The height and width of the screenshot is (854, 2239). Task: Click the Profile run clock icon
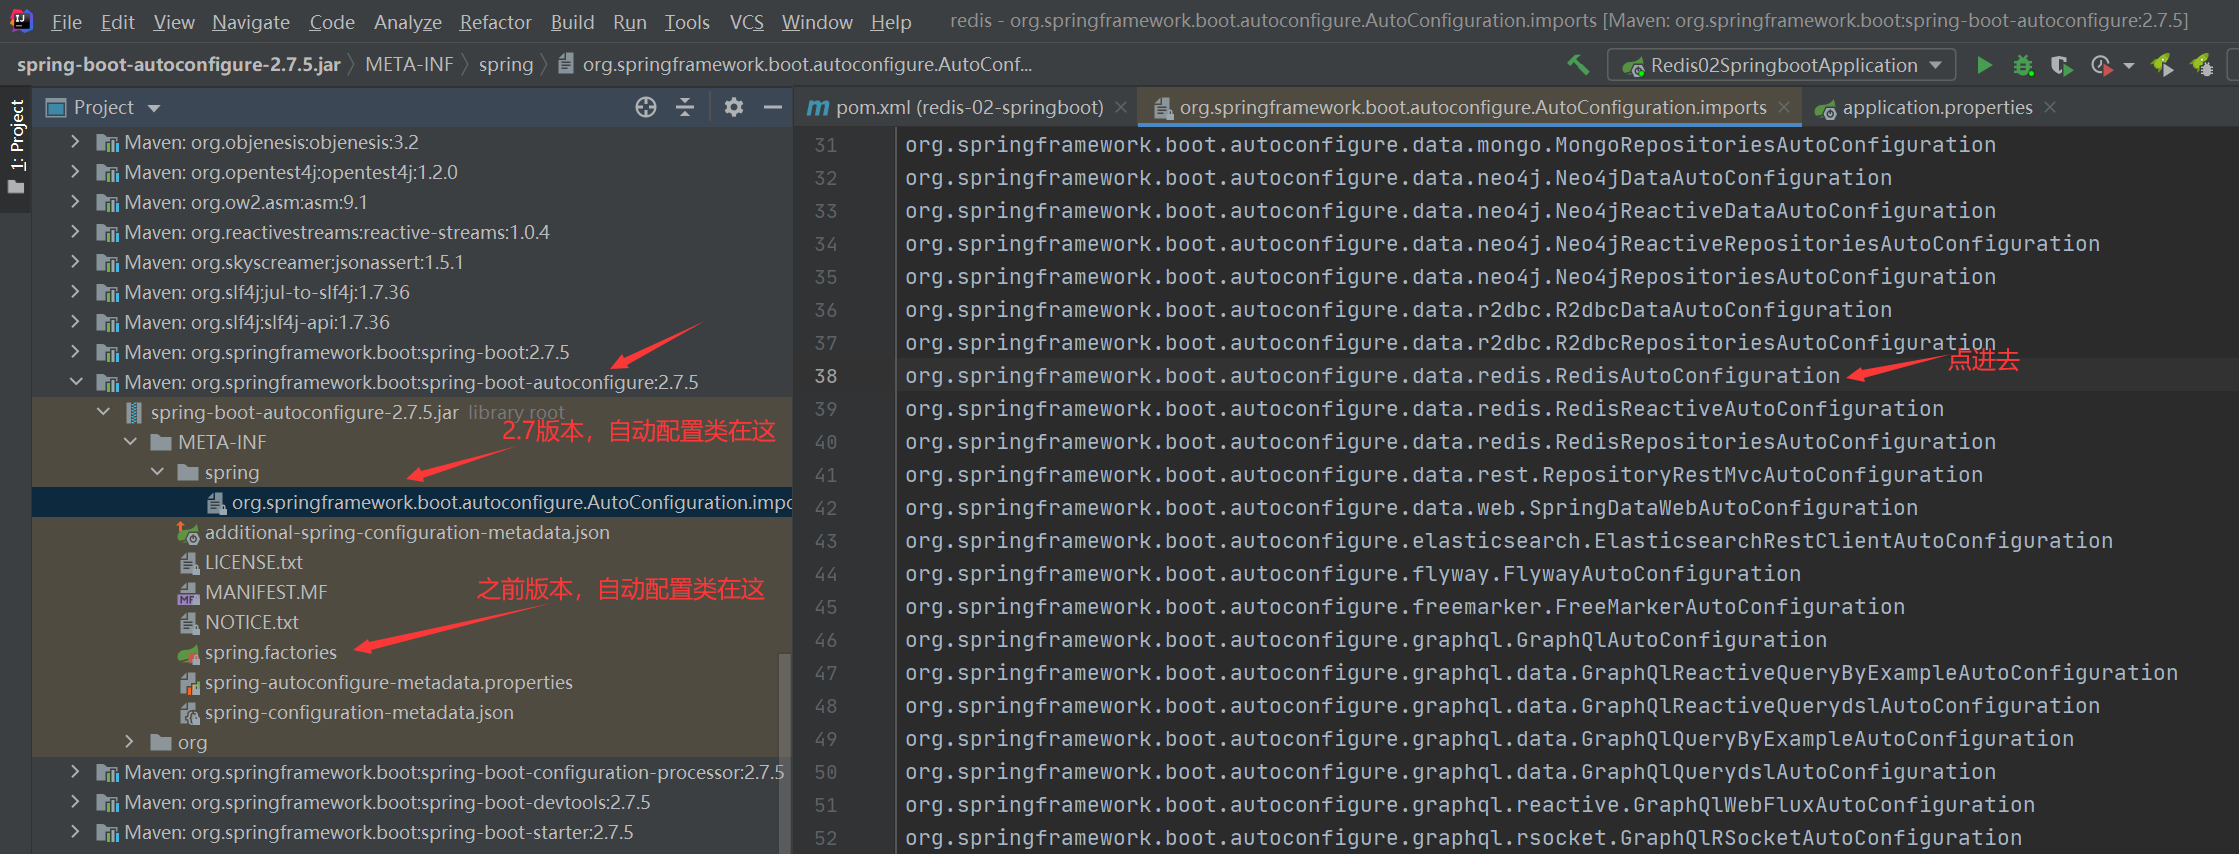click(2101, 65)
